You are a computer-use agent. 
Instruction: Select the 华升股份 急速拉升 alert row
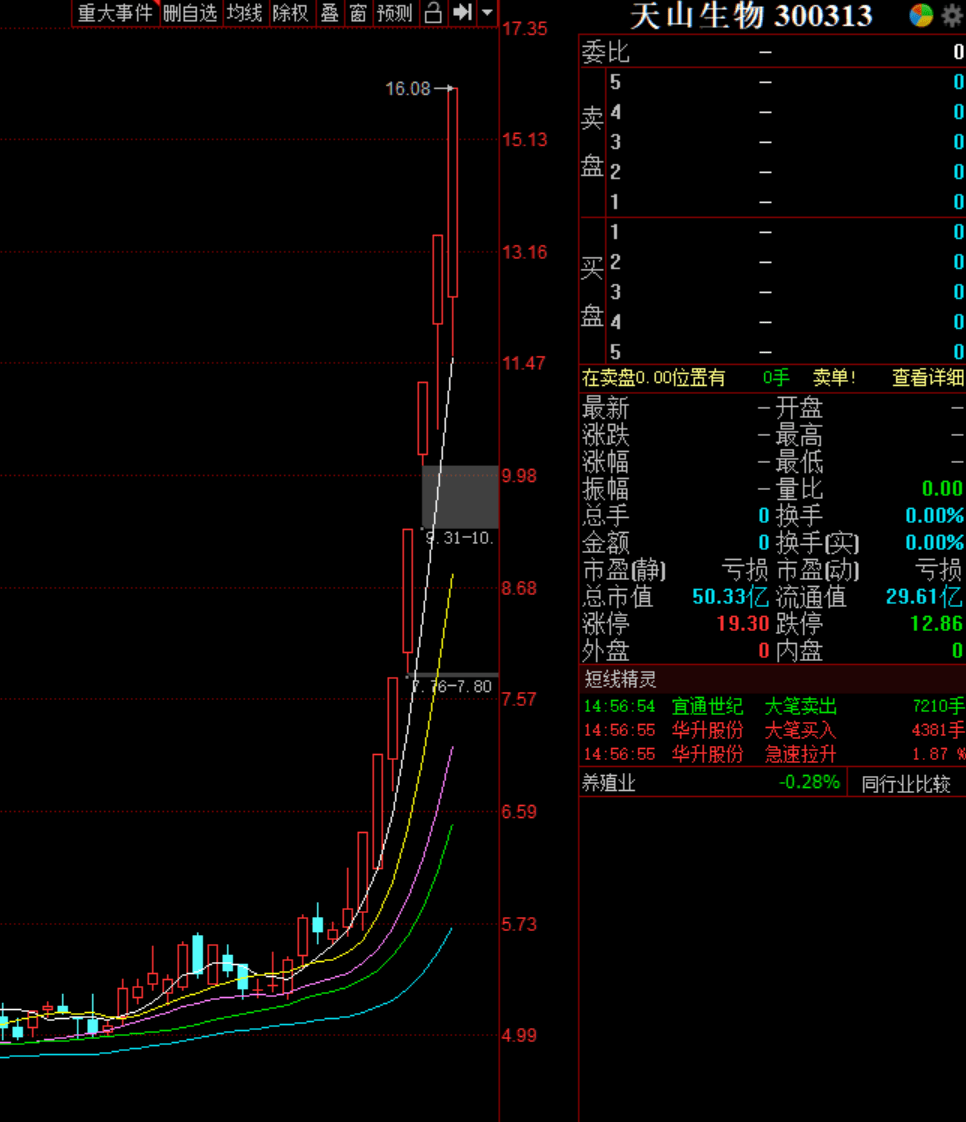coord(774,753)
